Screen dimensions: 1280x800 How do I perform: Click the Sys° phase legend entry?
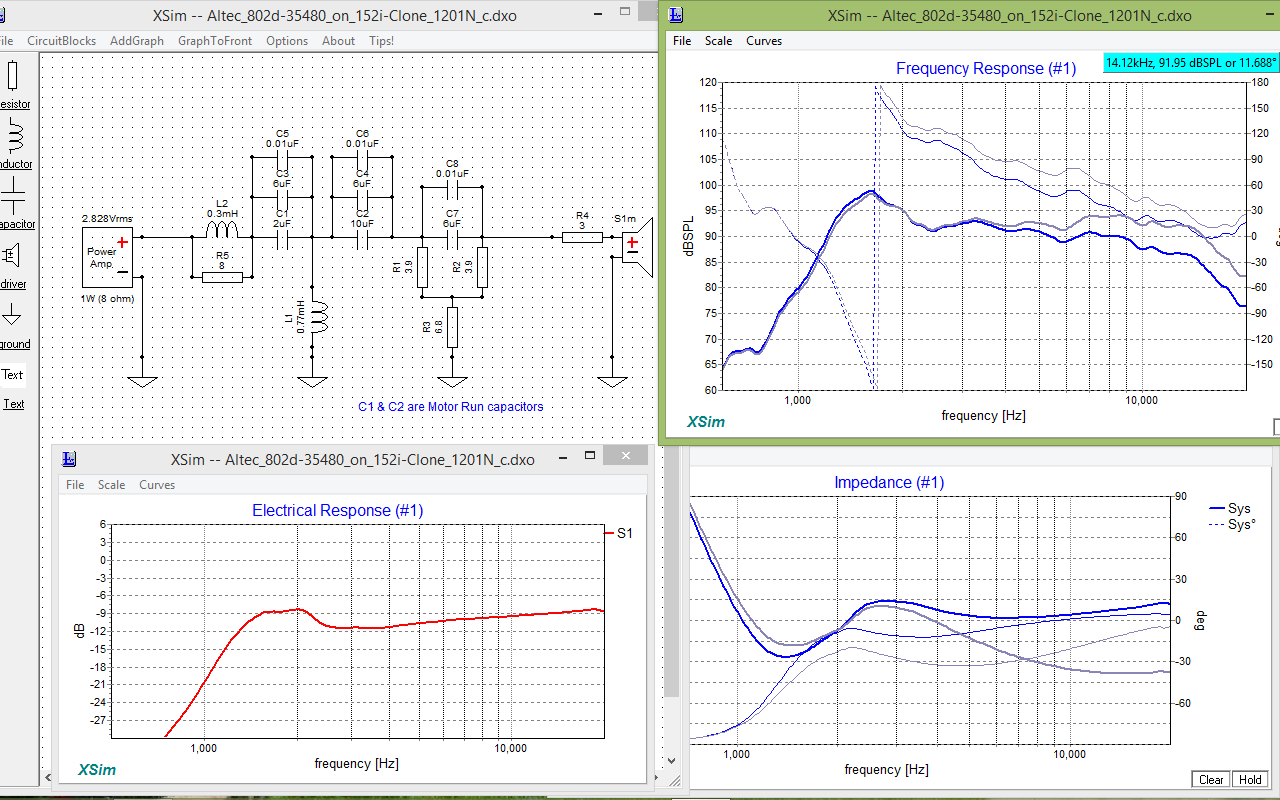(1232, 524)
